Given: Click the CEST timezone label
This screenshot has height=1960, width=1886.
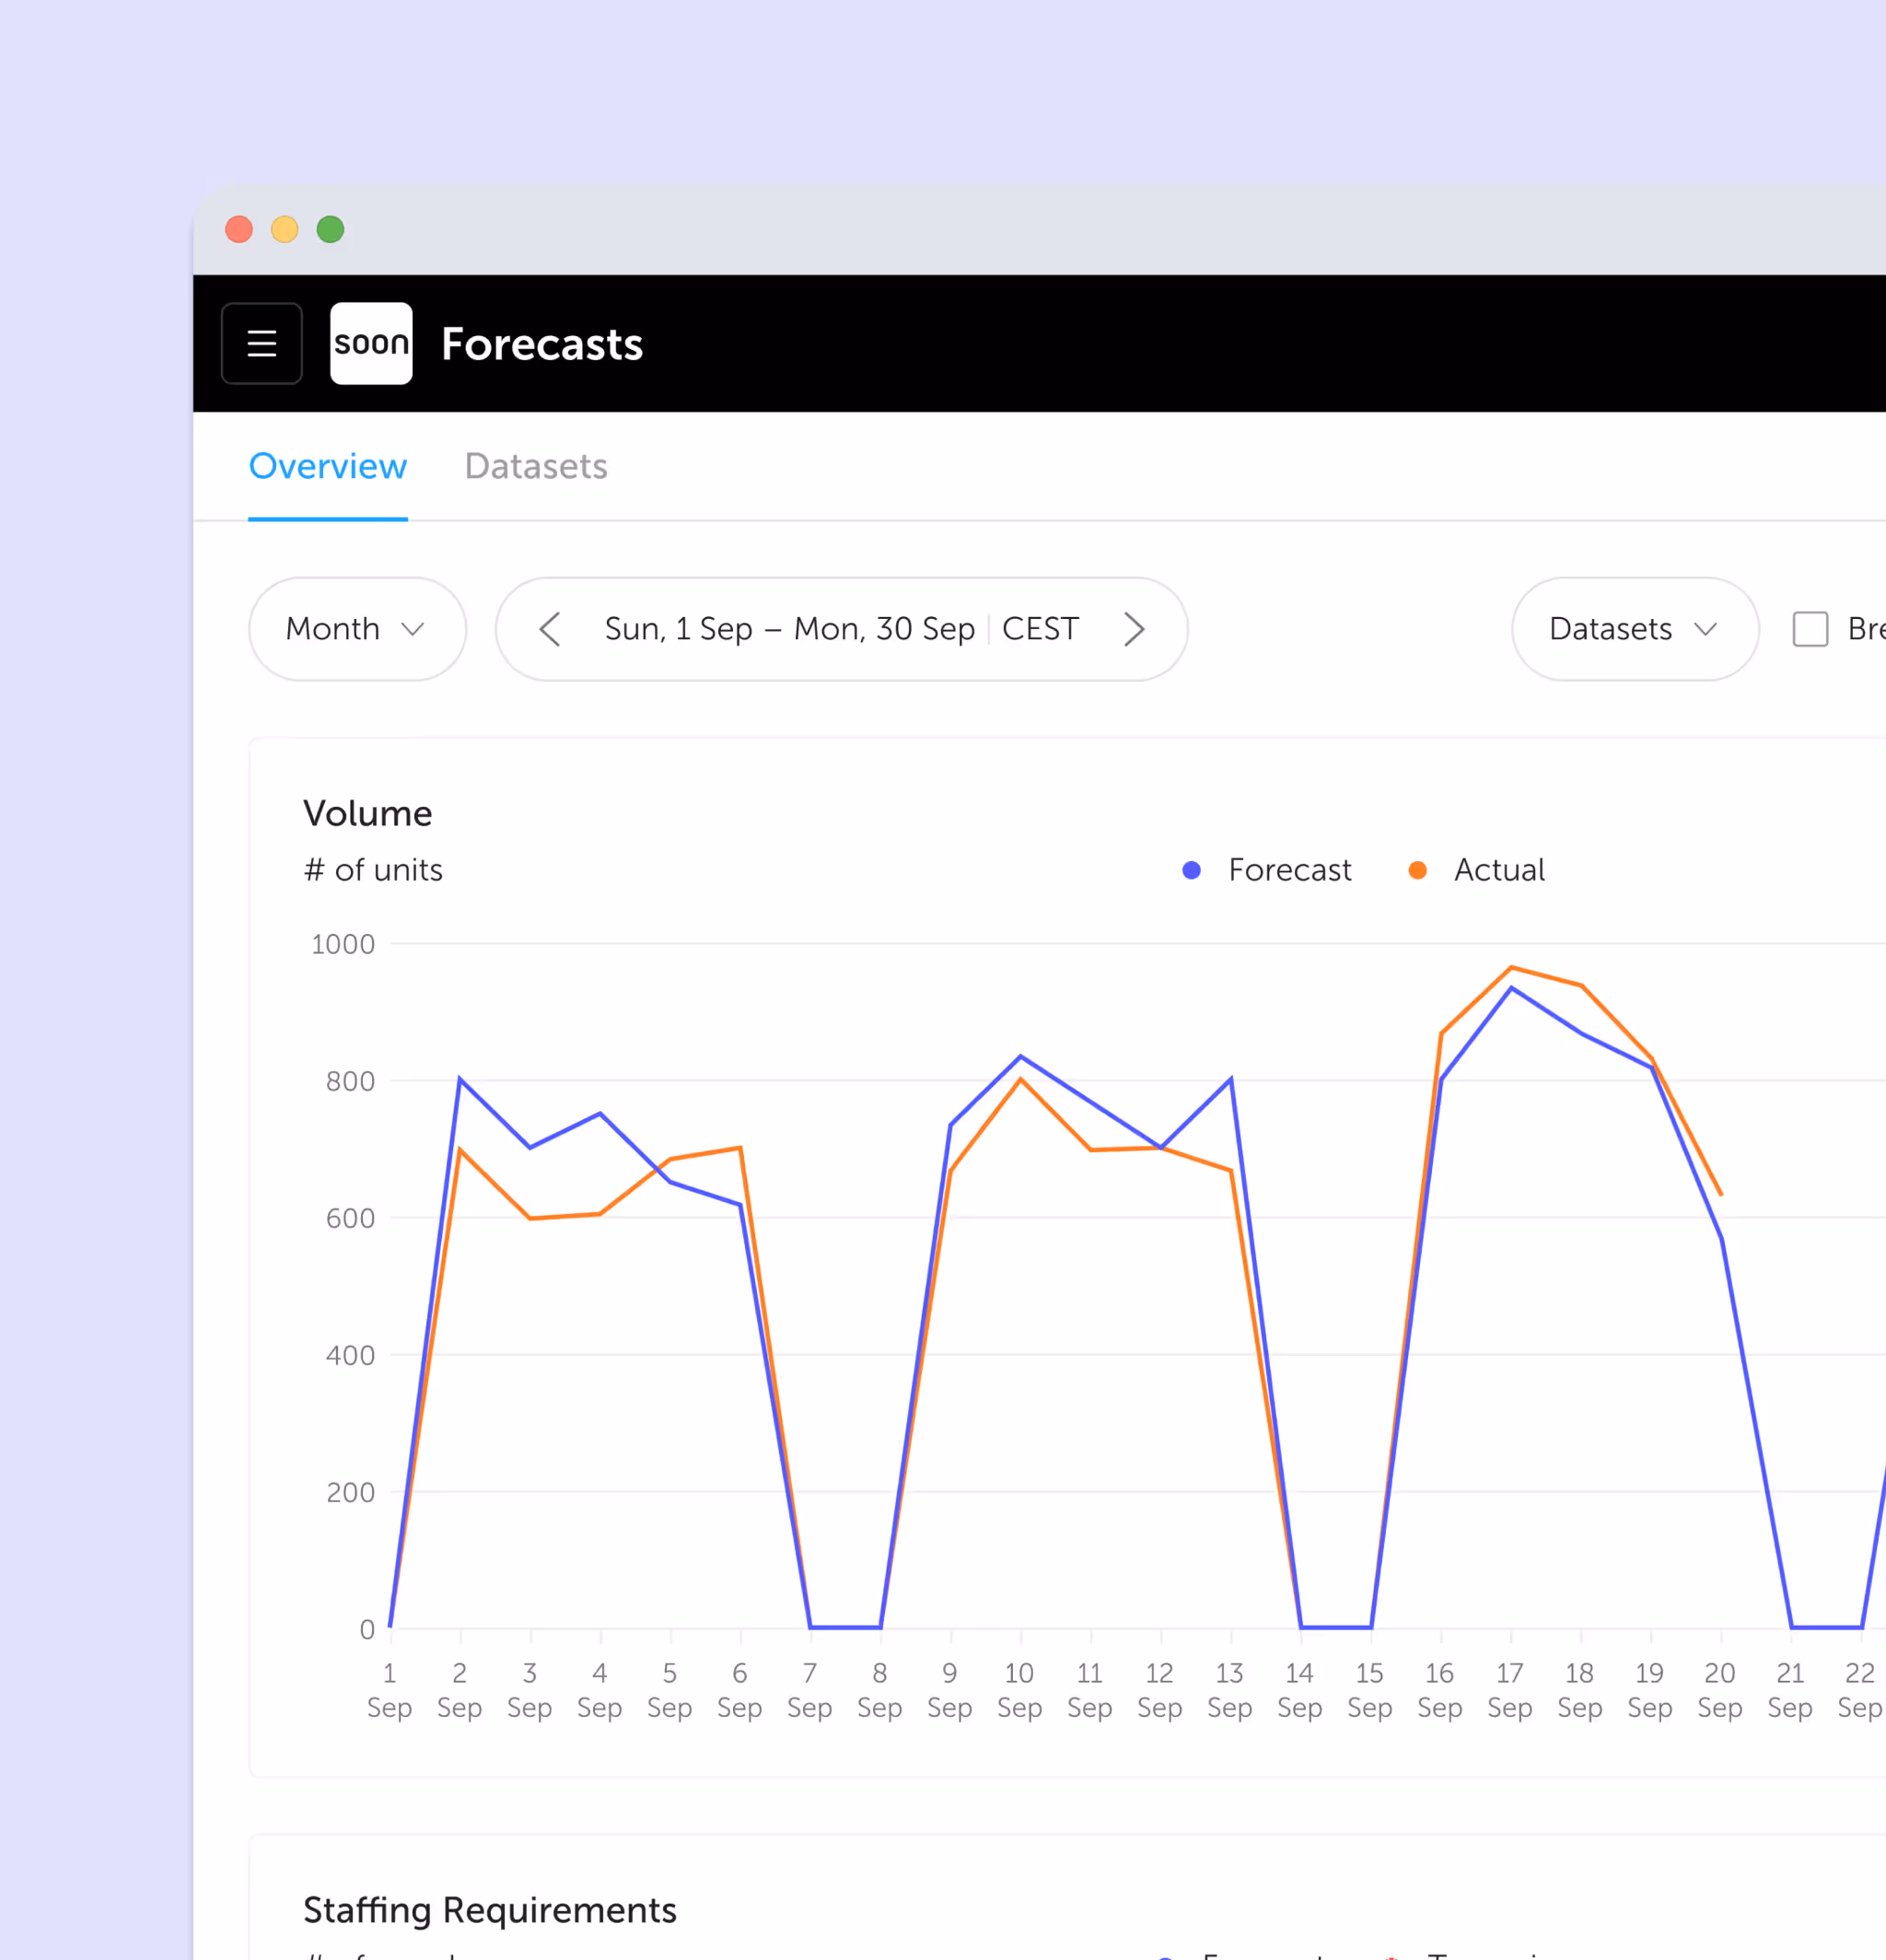Looking at the screenshot, I should [x=1040, y=629].
